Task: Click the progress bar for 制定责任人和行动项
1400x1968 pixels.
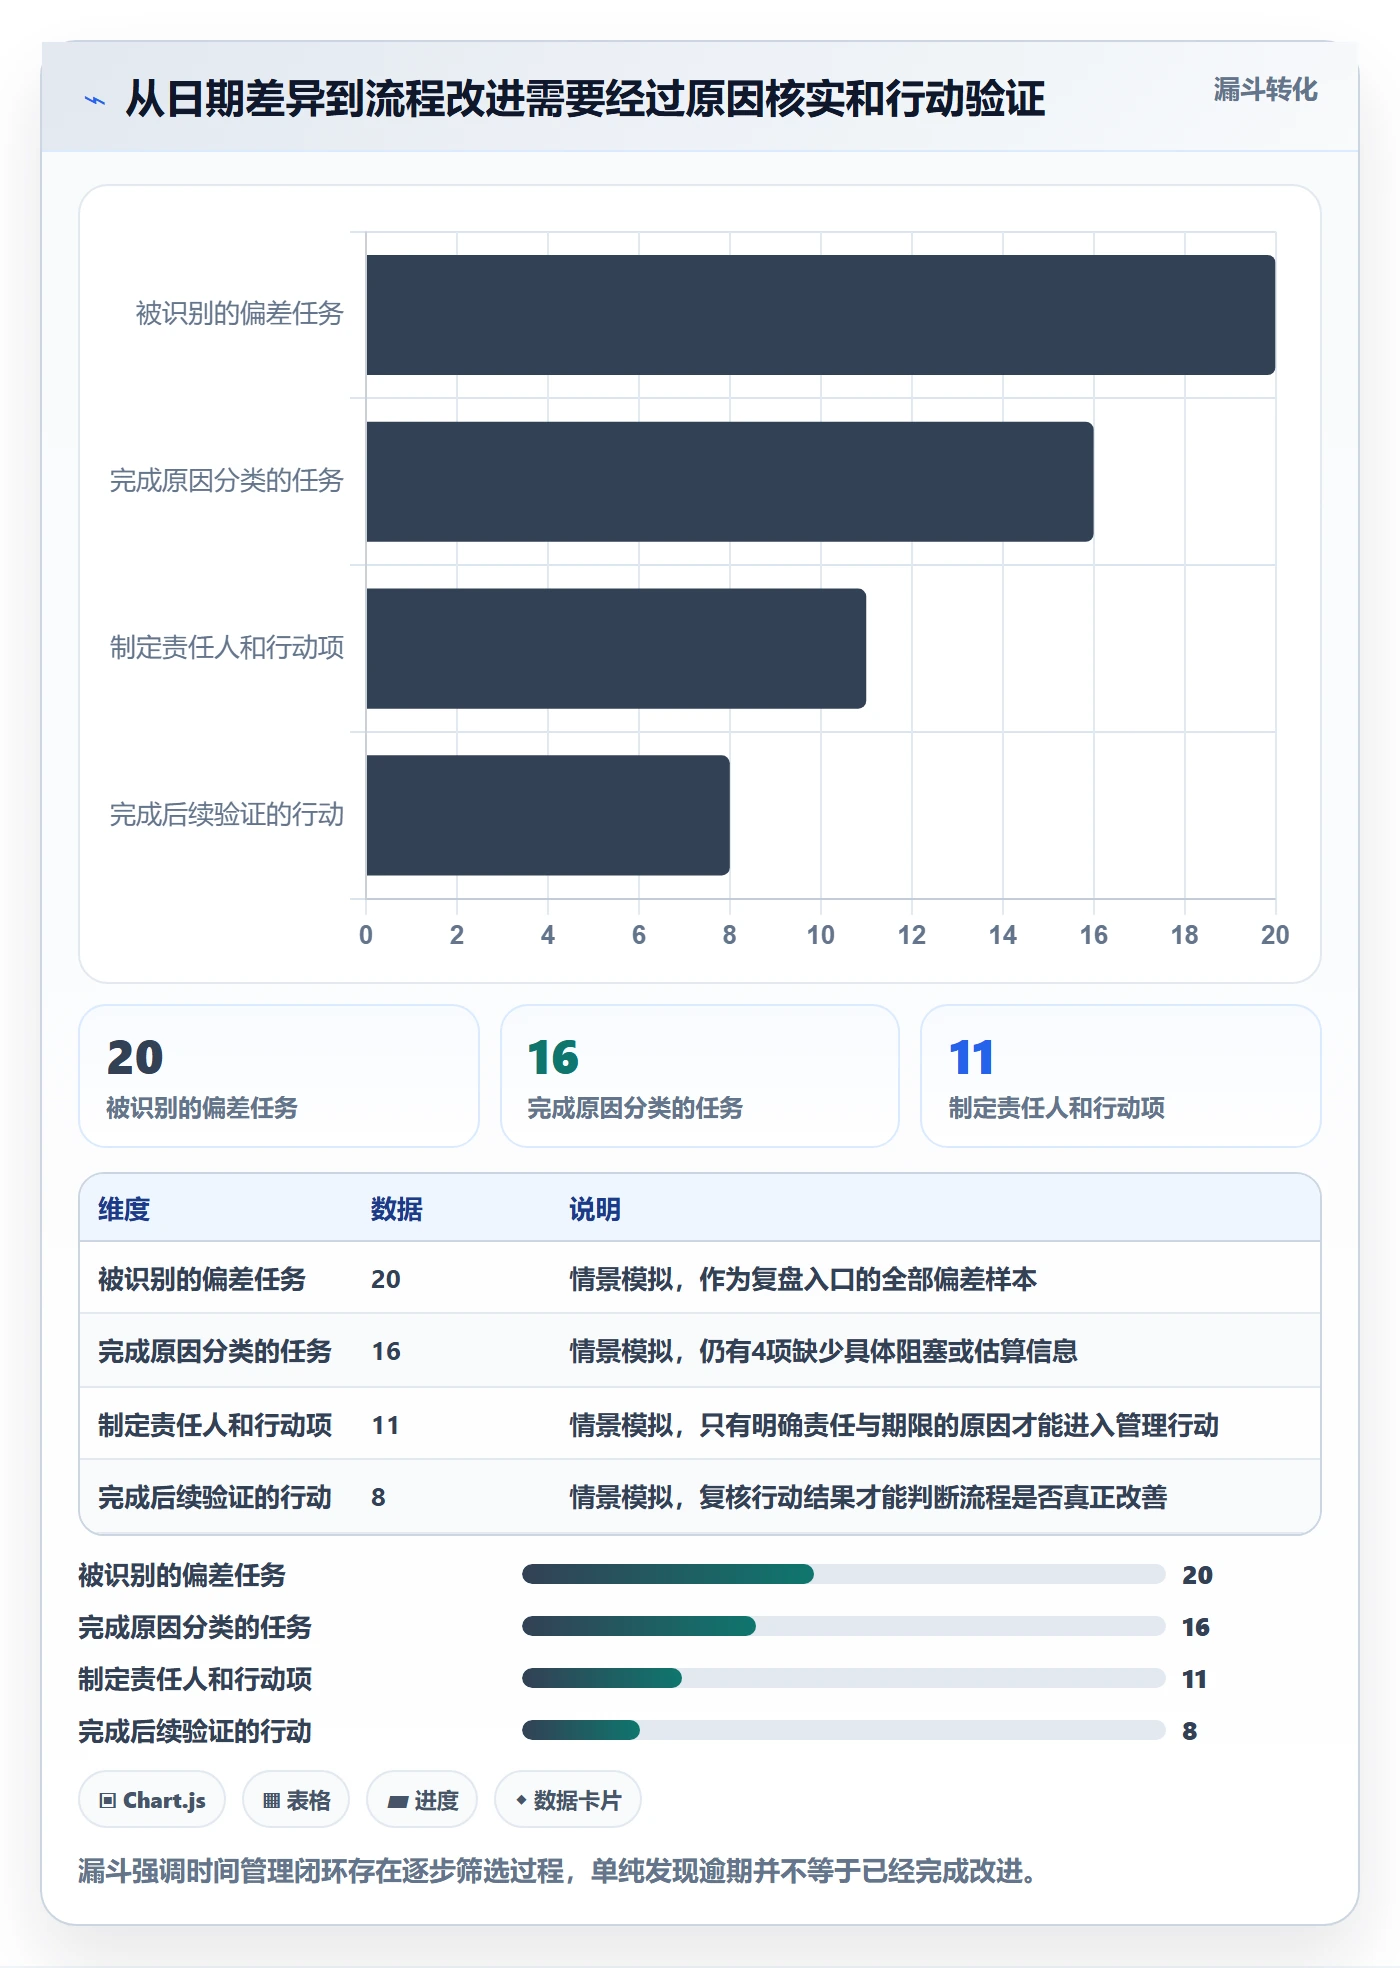Action: (x=844, y=1679)
